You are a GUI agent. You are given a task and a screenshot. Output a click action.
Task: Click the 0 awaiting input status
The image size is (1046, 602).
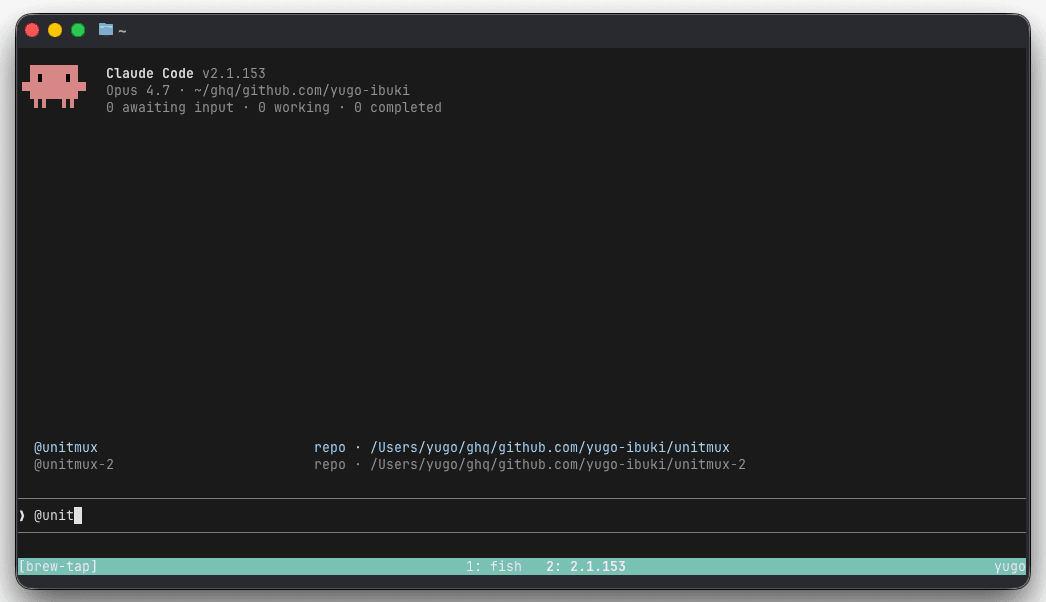169,107
